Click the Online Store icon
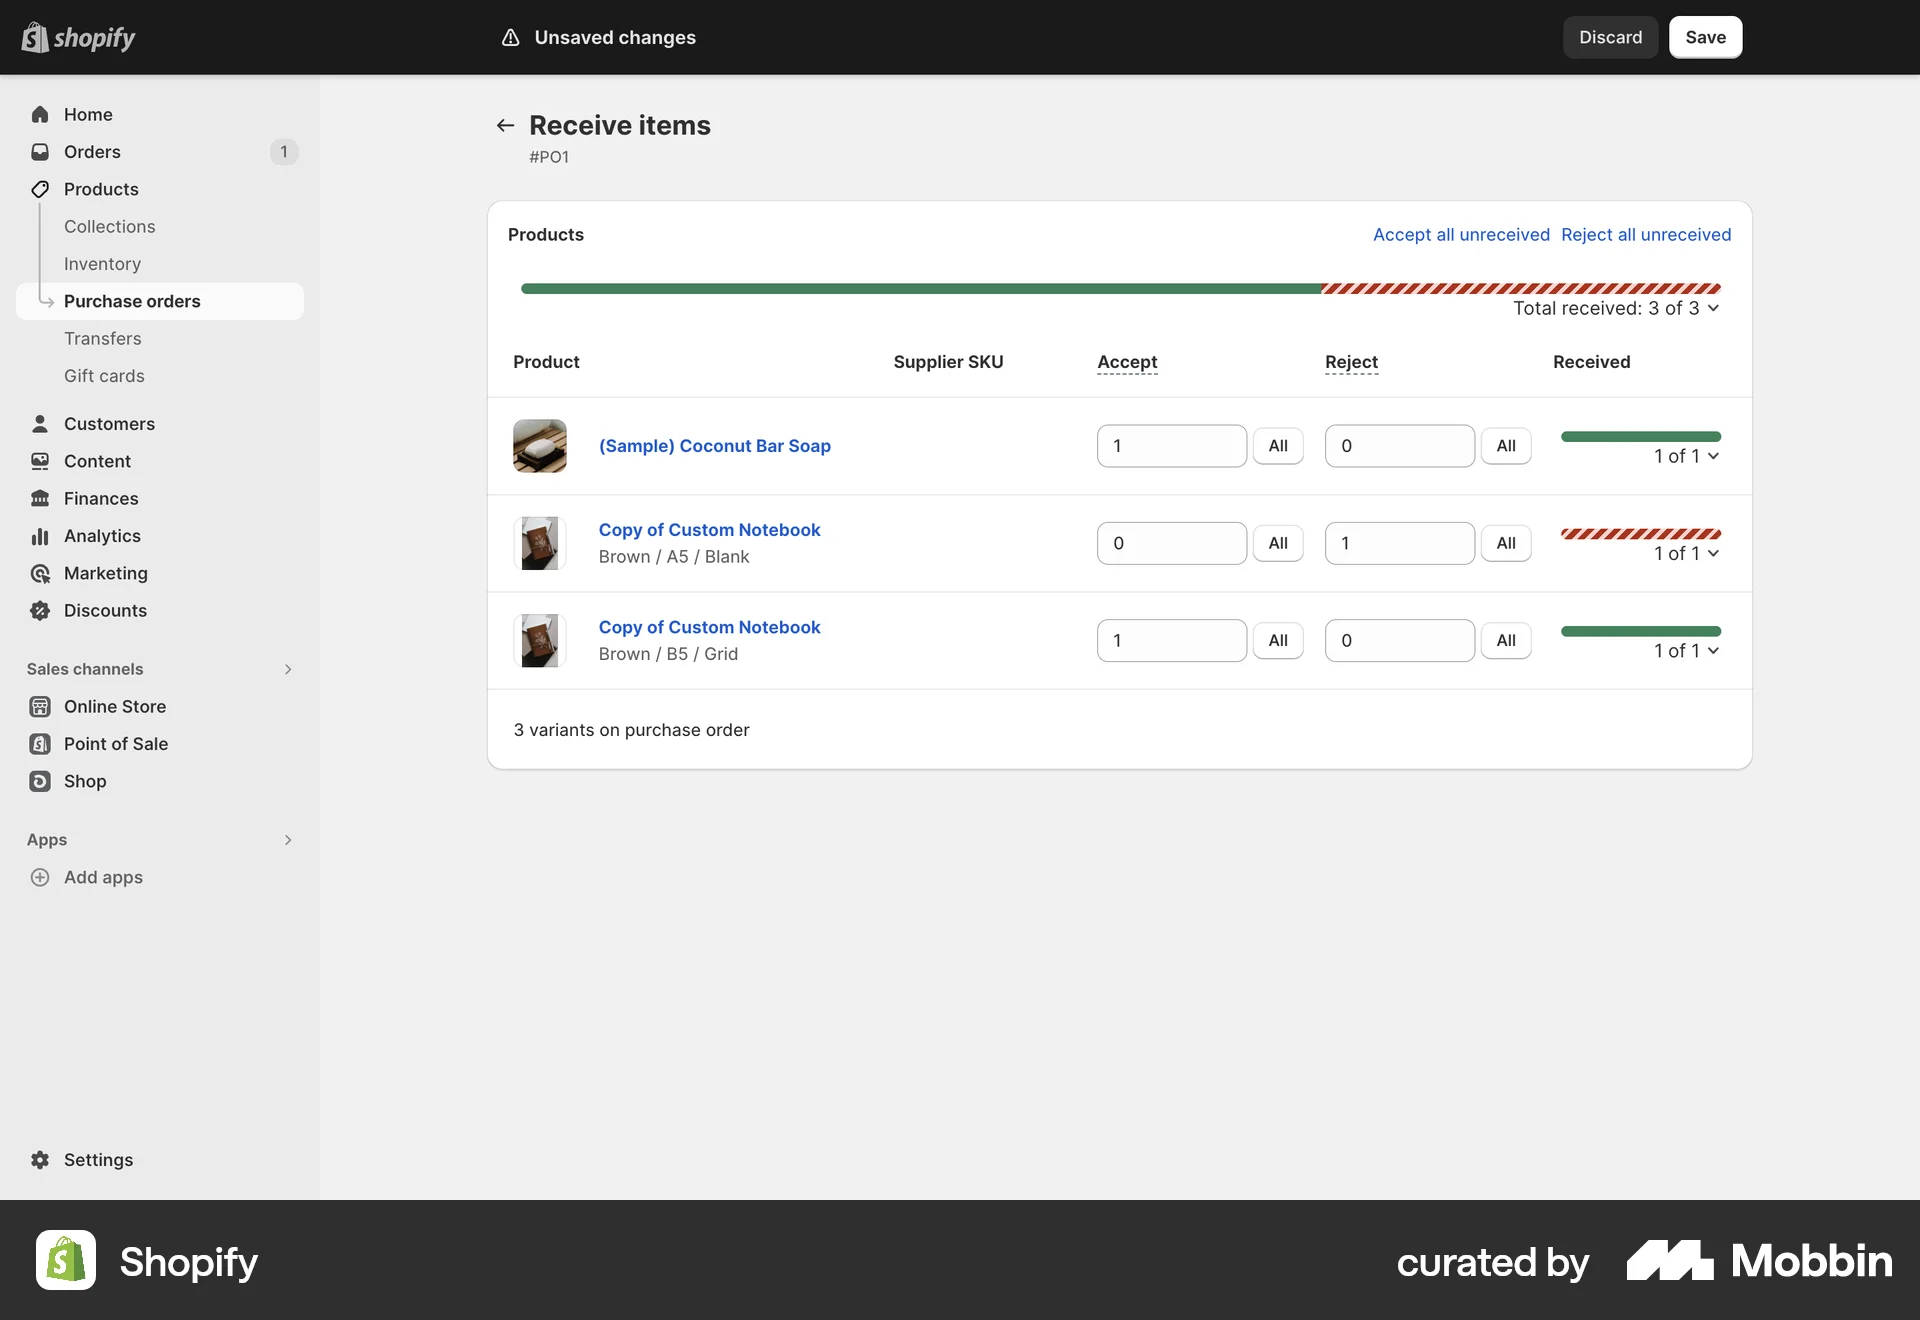The height and width of the screenshot is (1320, 1920). tap(40, 706)
